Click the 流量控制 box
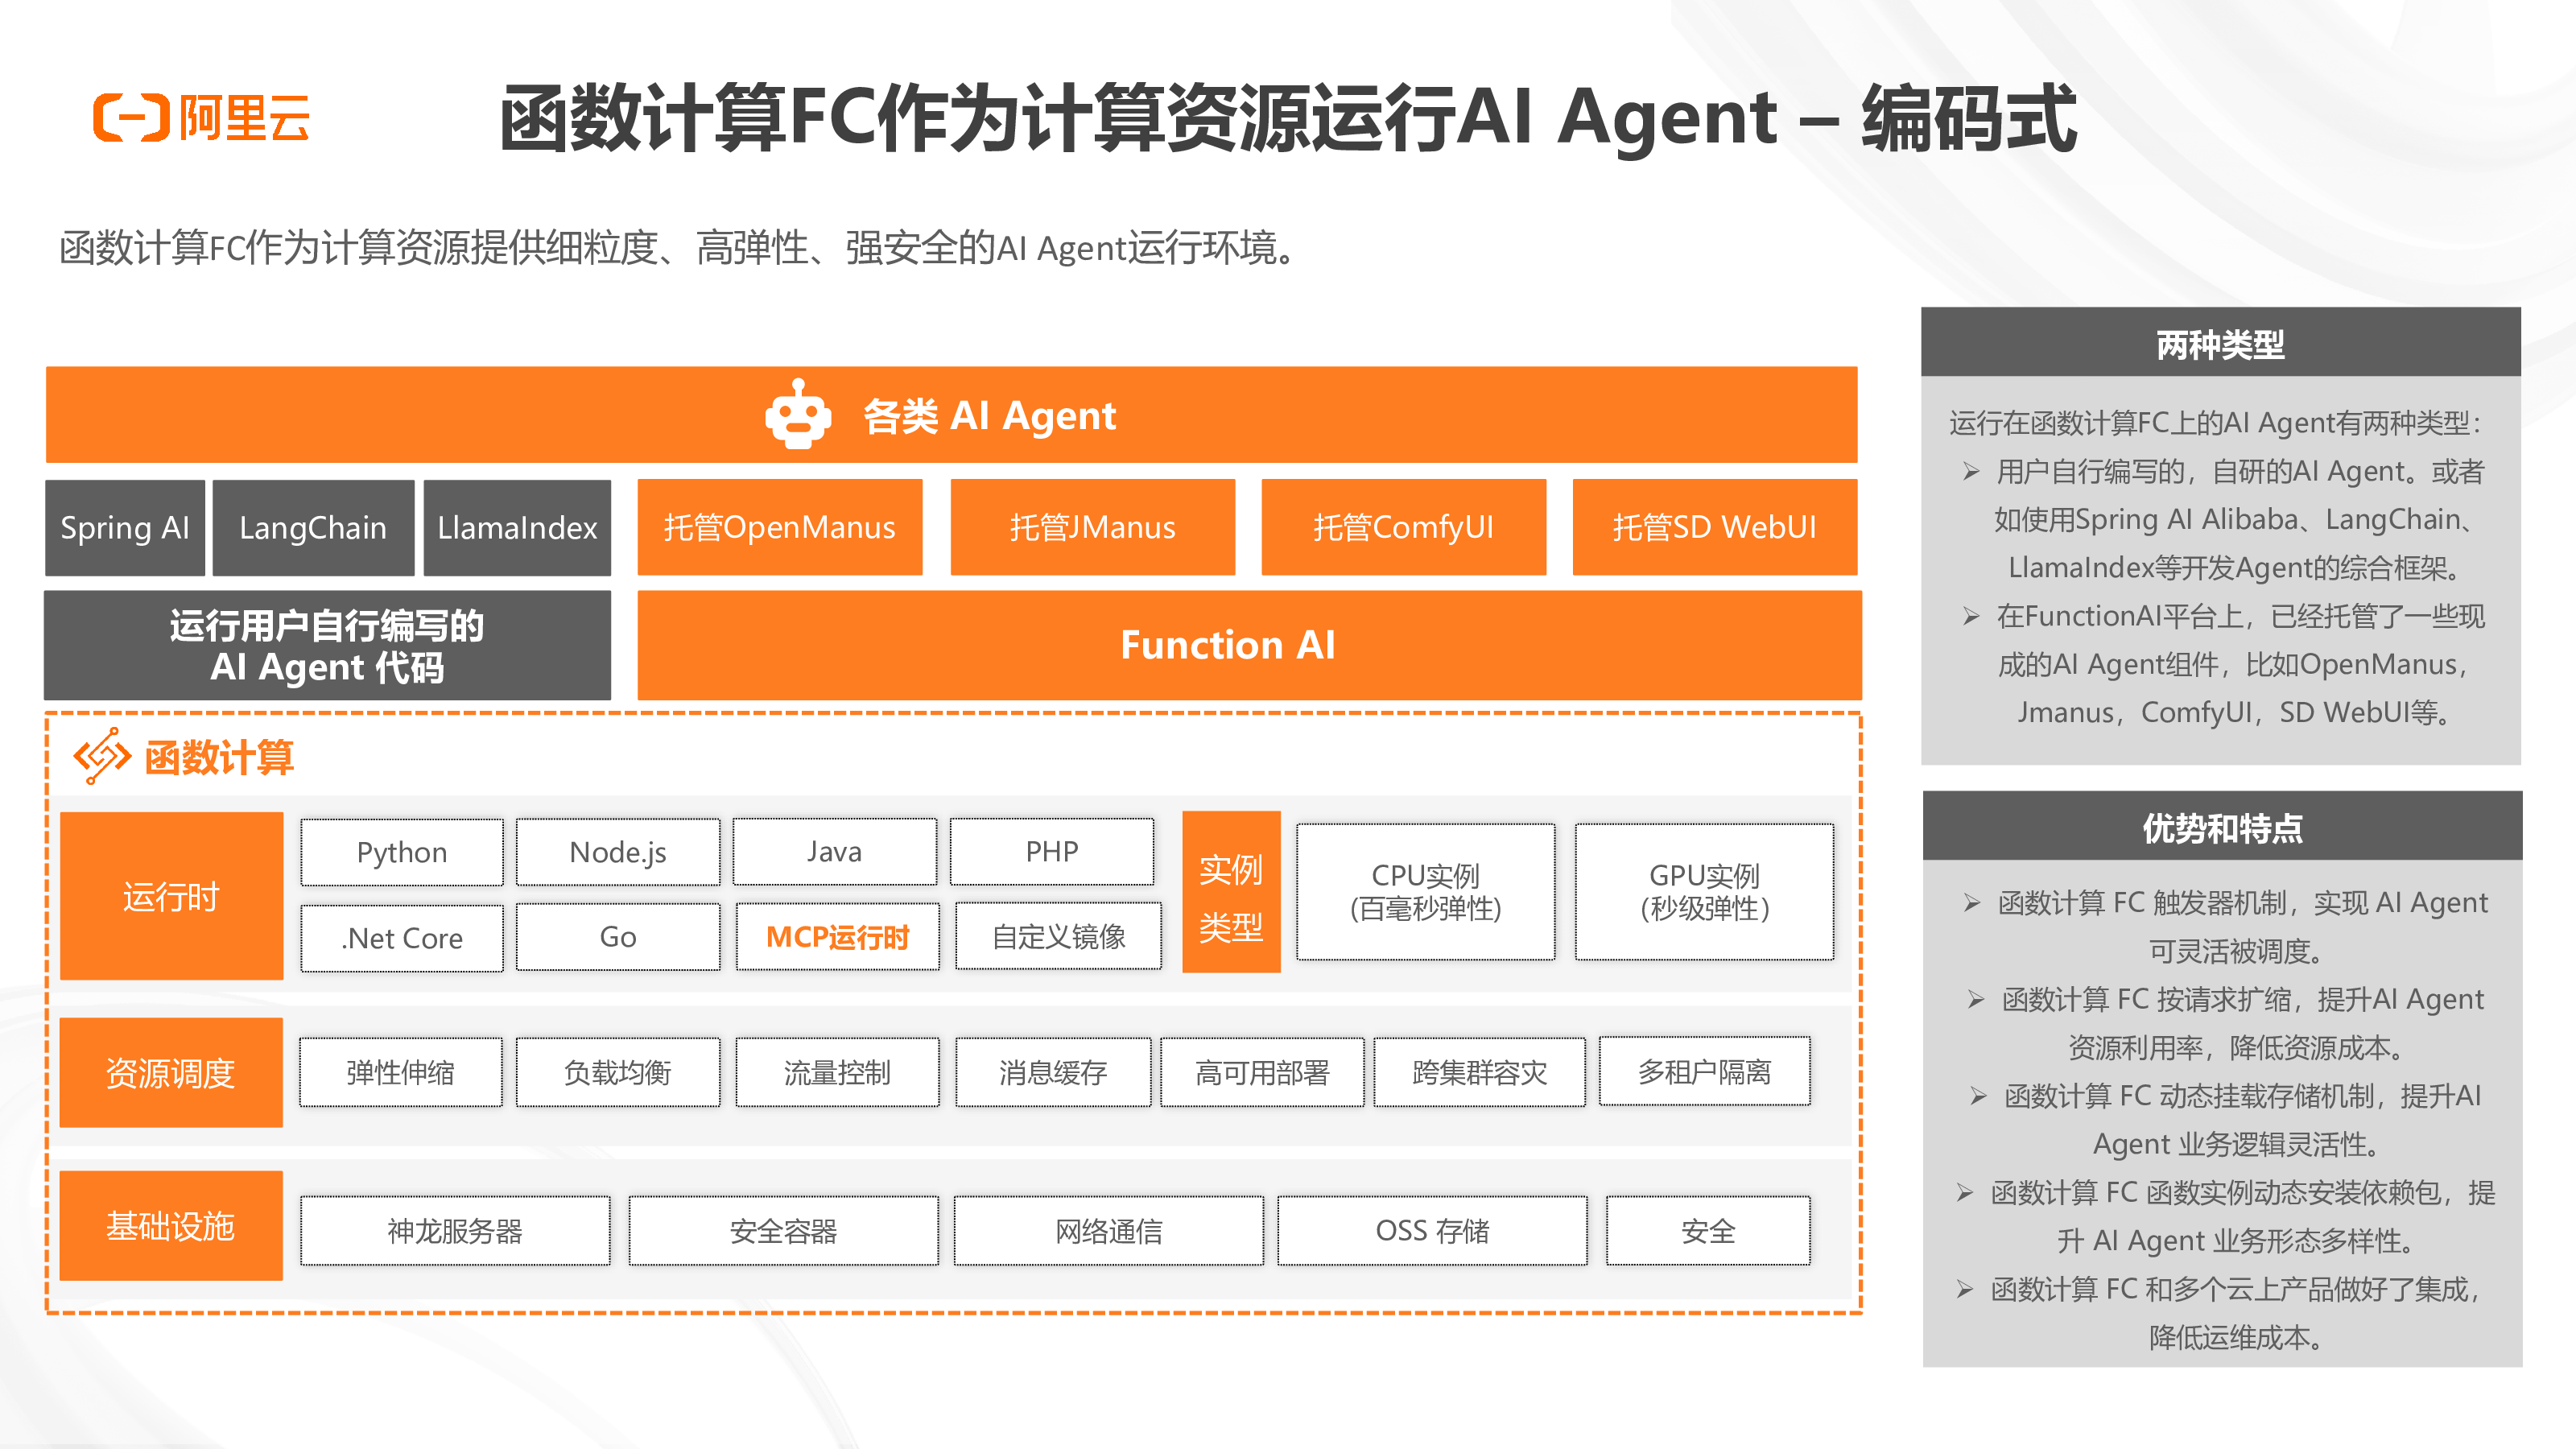This screenshot has height=1449, width=2576. (838, 1072)
